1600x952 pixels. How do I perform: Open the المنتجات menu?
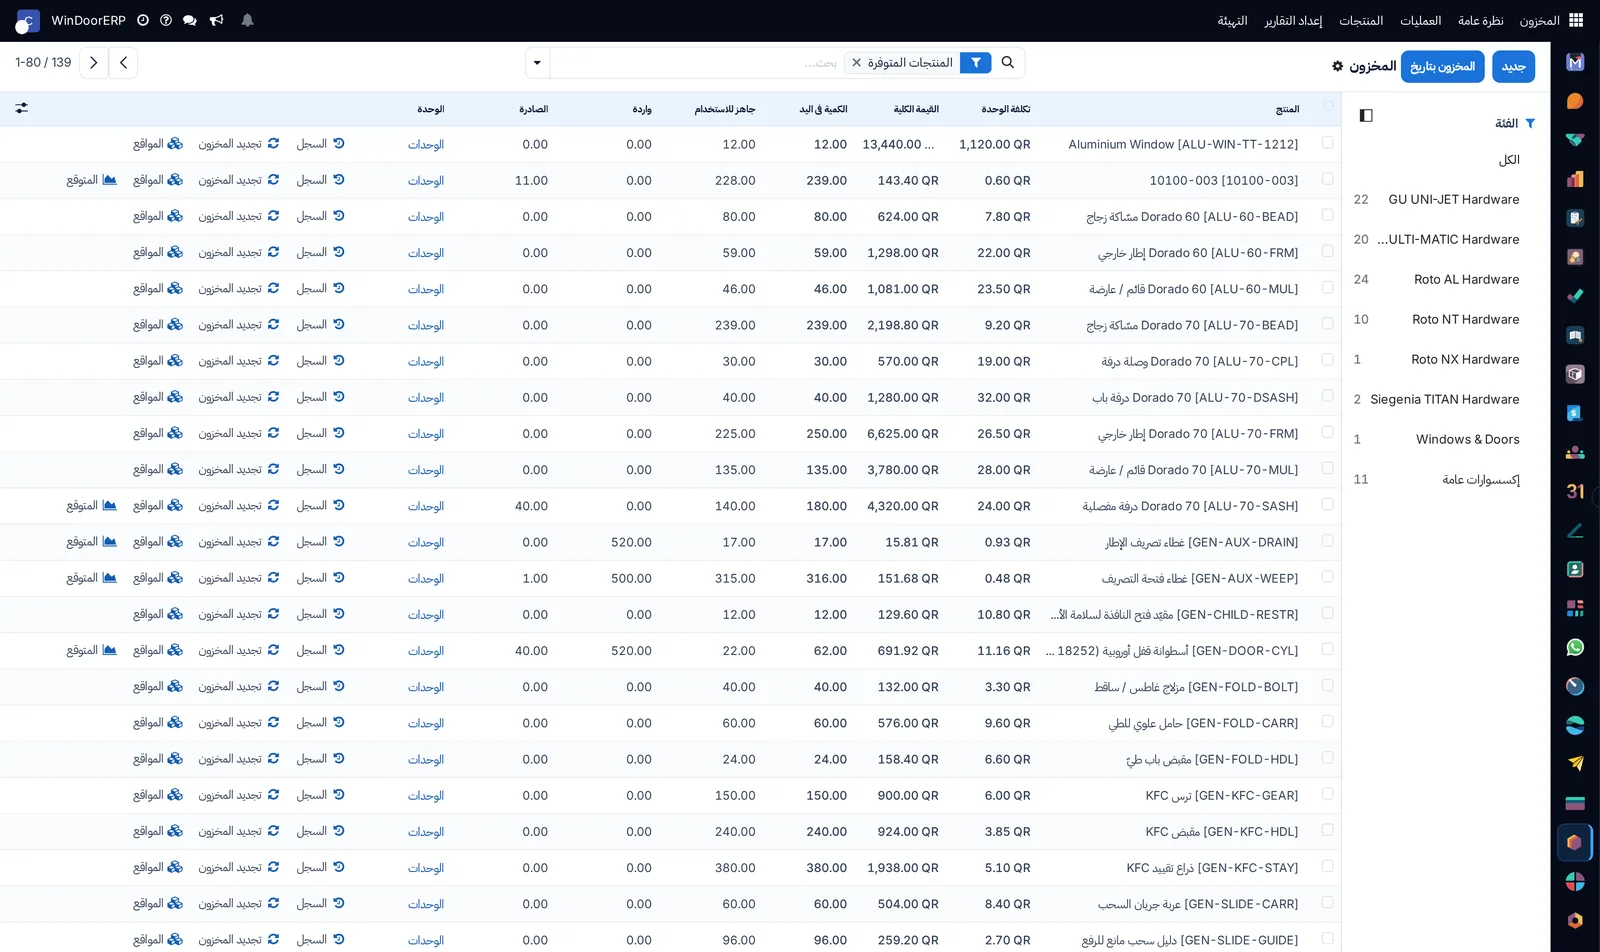click(x=1361, y=21)
